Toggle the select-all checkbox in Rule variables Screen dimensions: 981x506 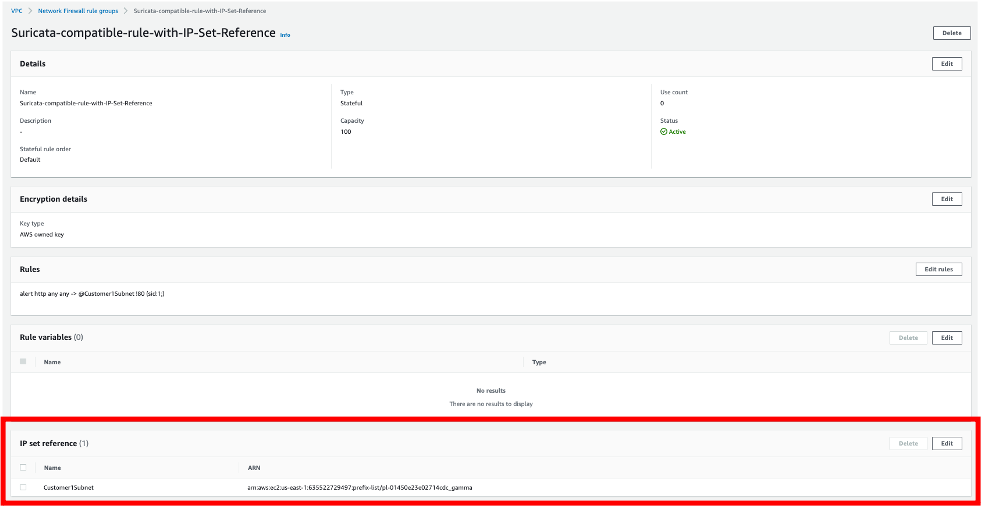click(x=23, y=362)
